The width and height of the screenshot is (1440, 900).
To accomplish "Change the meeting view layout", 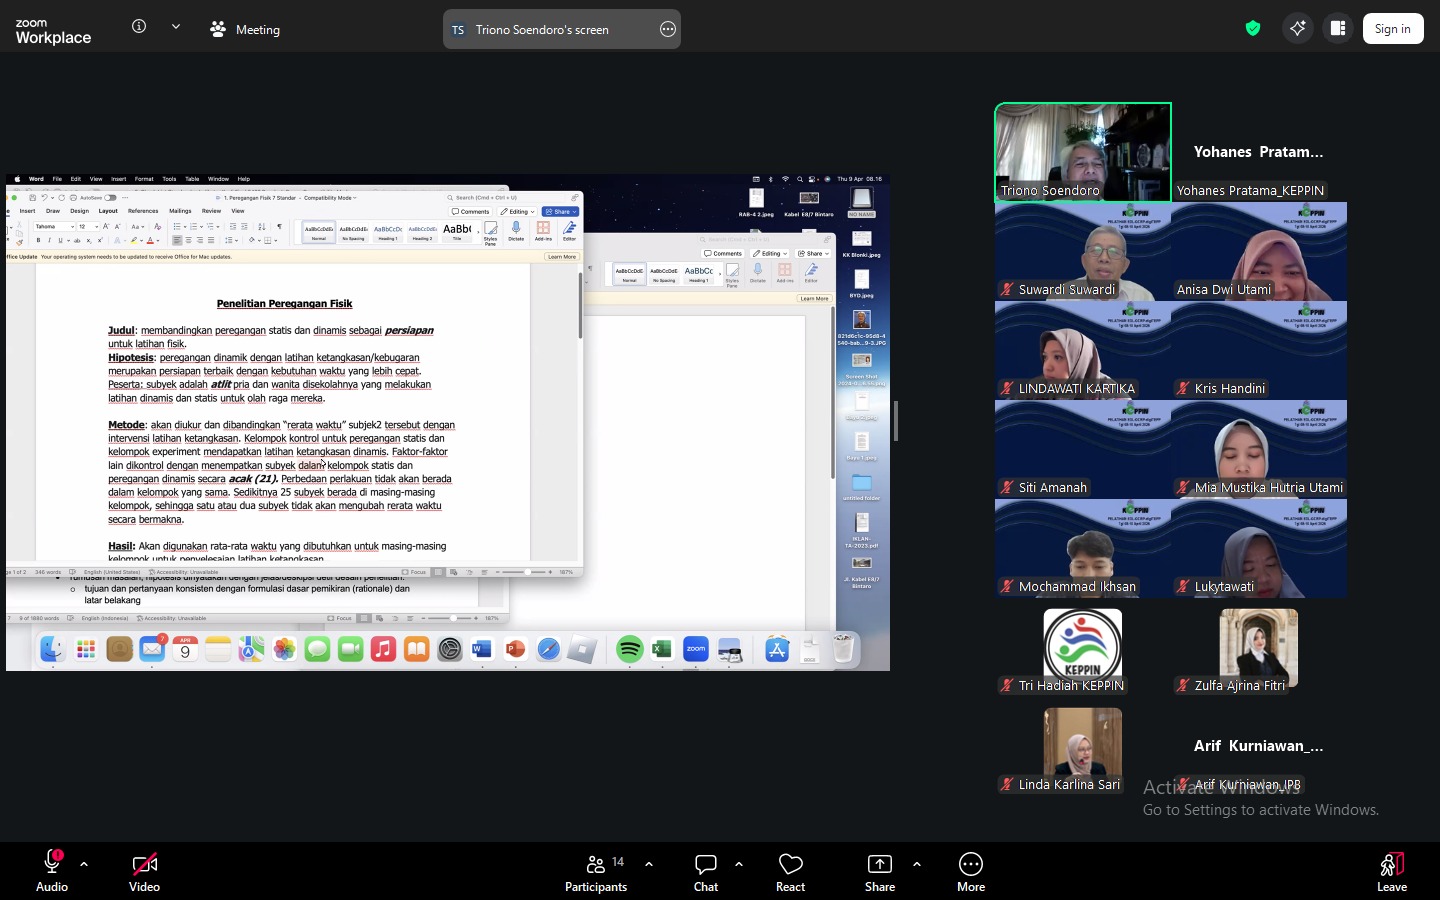I will coord(1338,29).
